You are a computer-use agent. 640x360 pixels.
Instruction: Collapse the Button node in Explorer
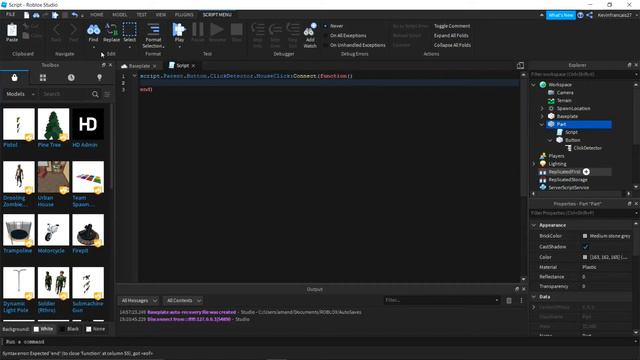click(x=550, y=140)
